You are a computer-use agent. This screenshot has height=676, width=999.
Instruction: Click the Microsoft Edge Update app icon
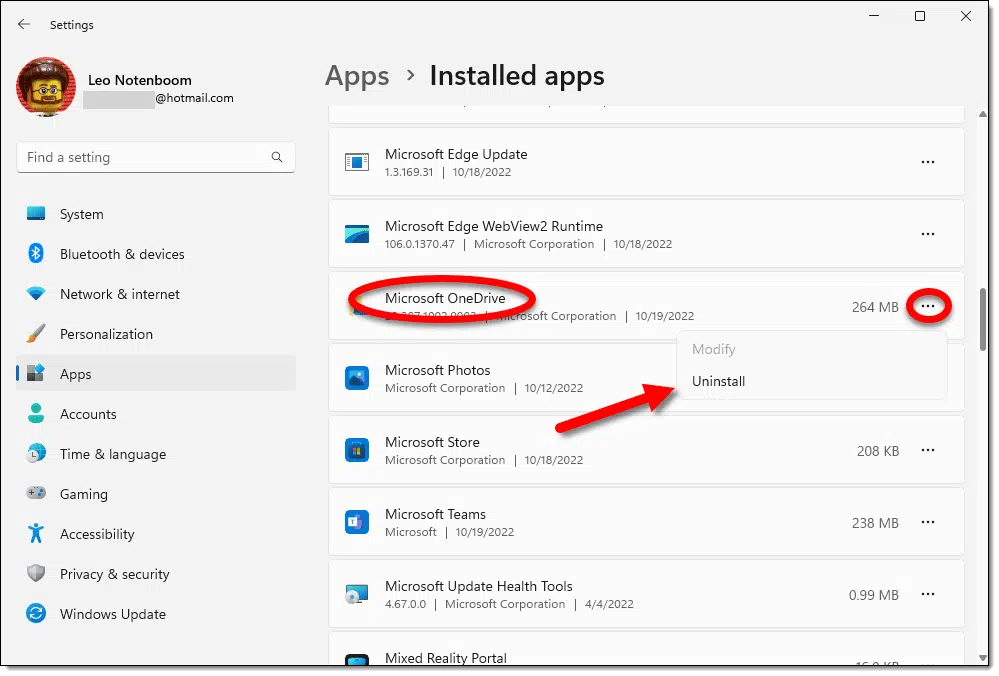(357, 162)
